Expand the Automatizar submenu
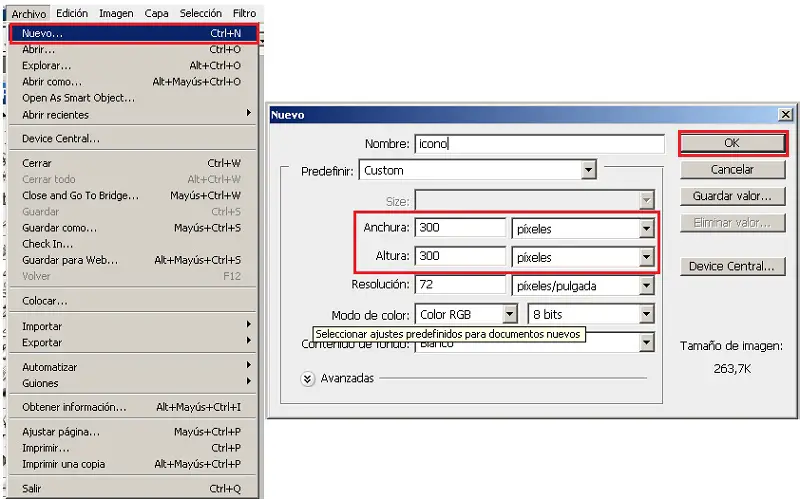This screenshot has width=800, height=499. 133,367
